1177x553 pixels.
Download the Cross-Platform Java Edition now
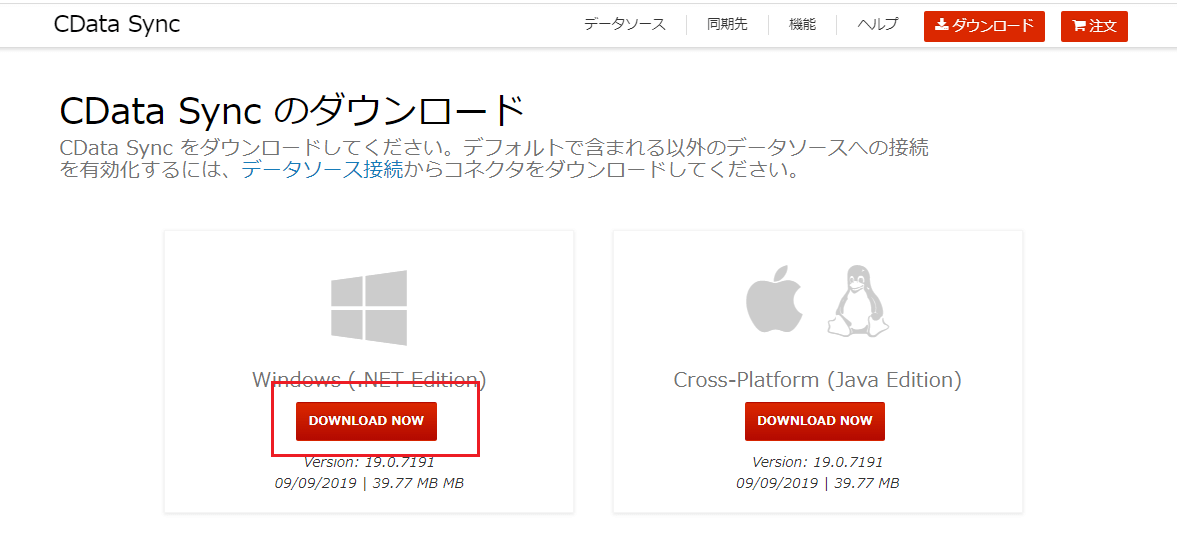point(814,421)
